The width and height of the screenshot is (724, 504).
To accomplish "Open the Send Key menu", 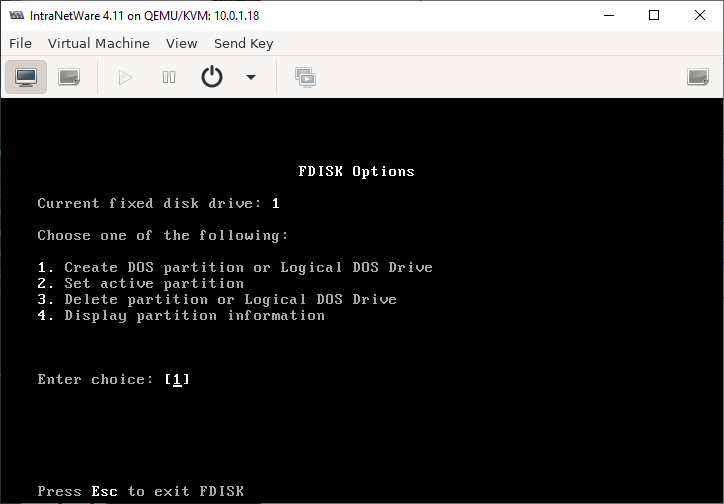I will (x=243, y=43).
